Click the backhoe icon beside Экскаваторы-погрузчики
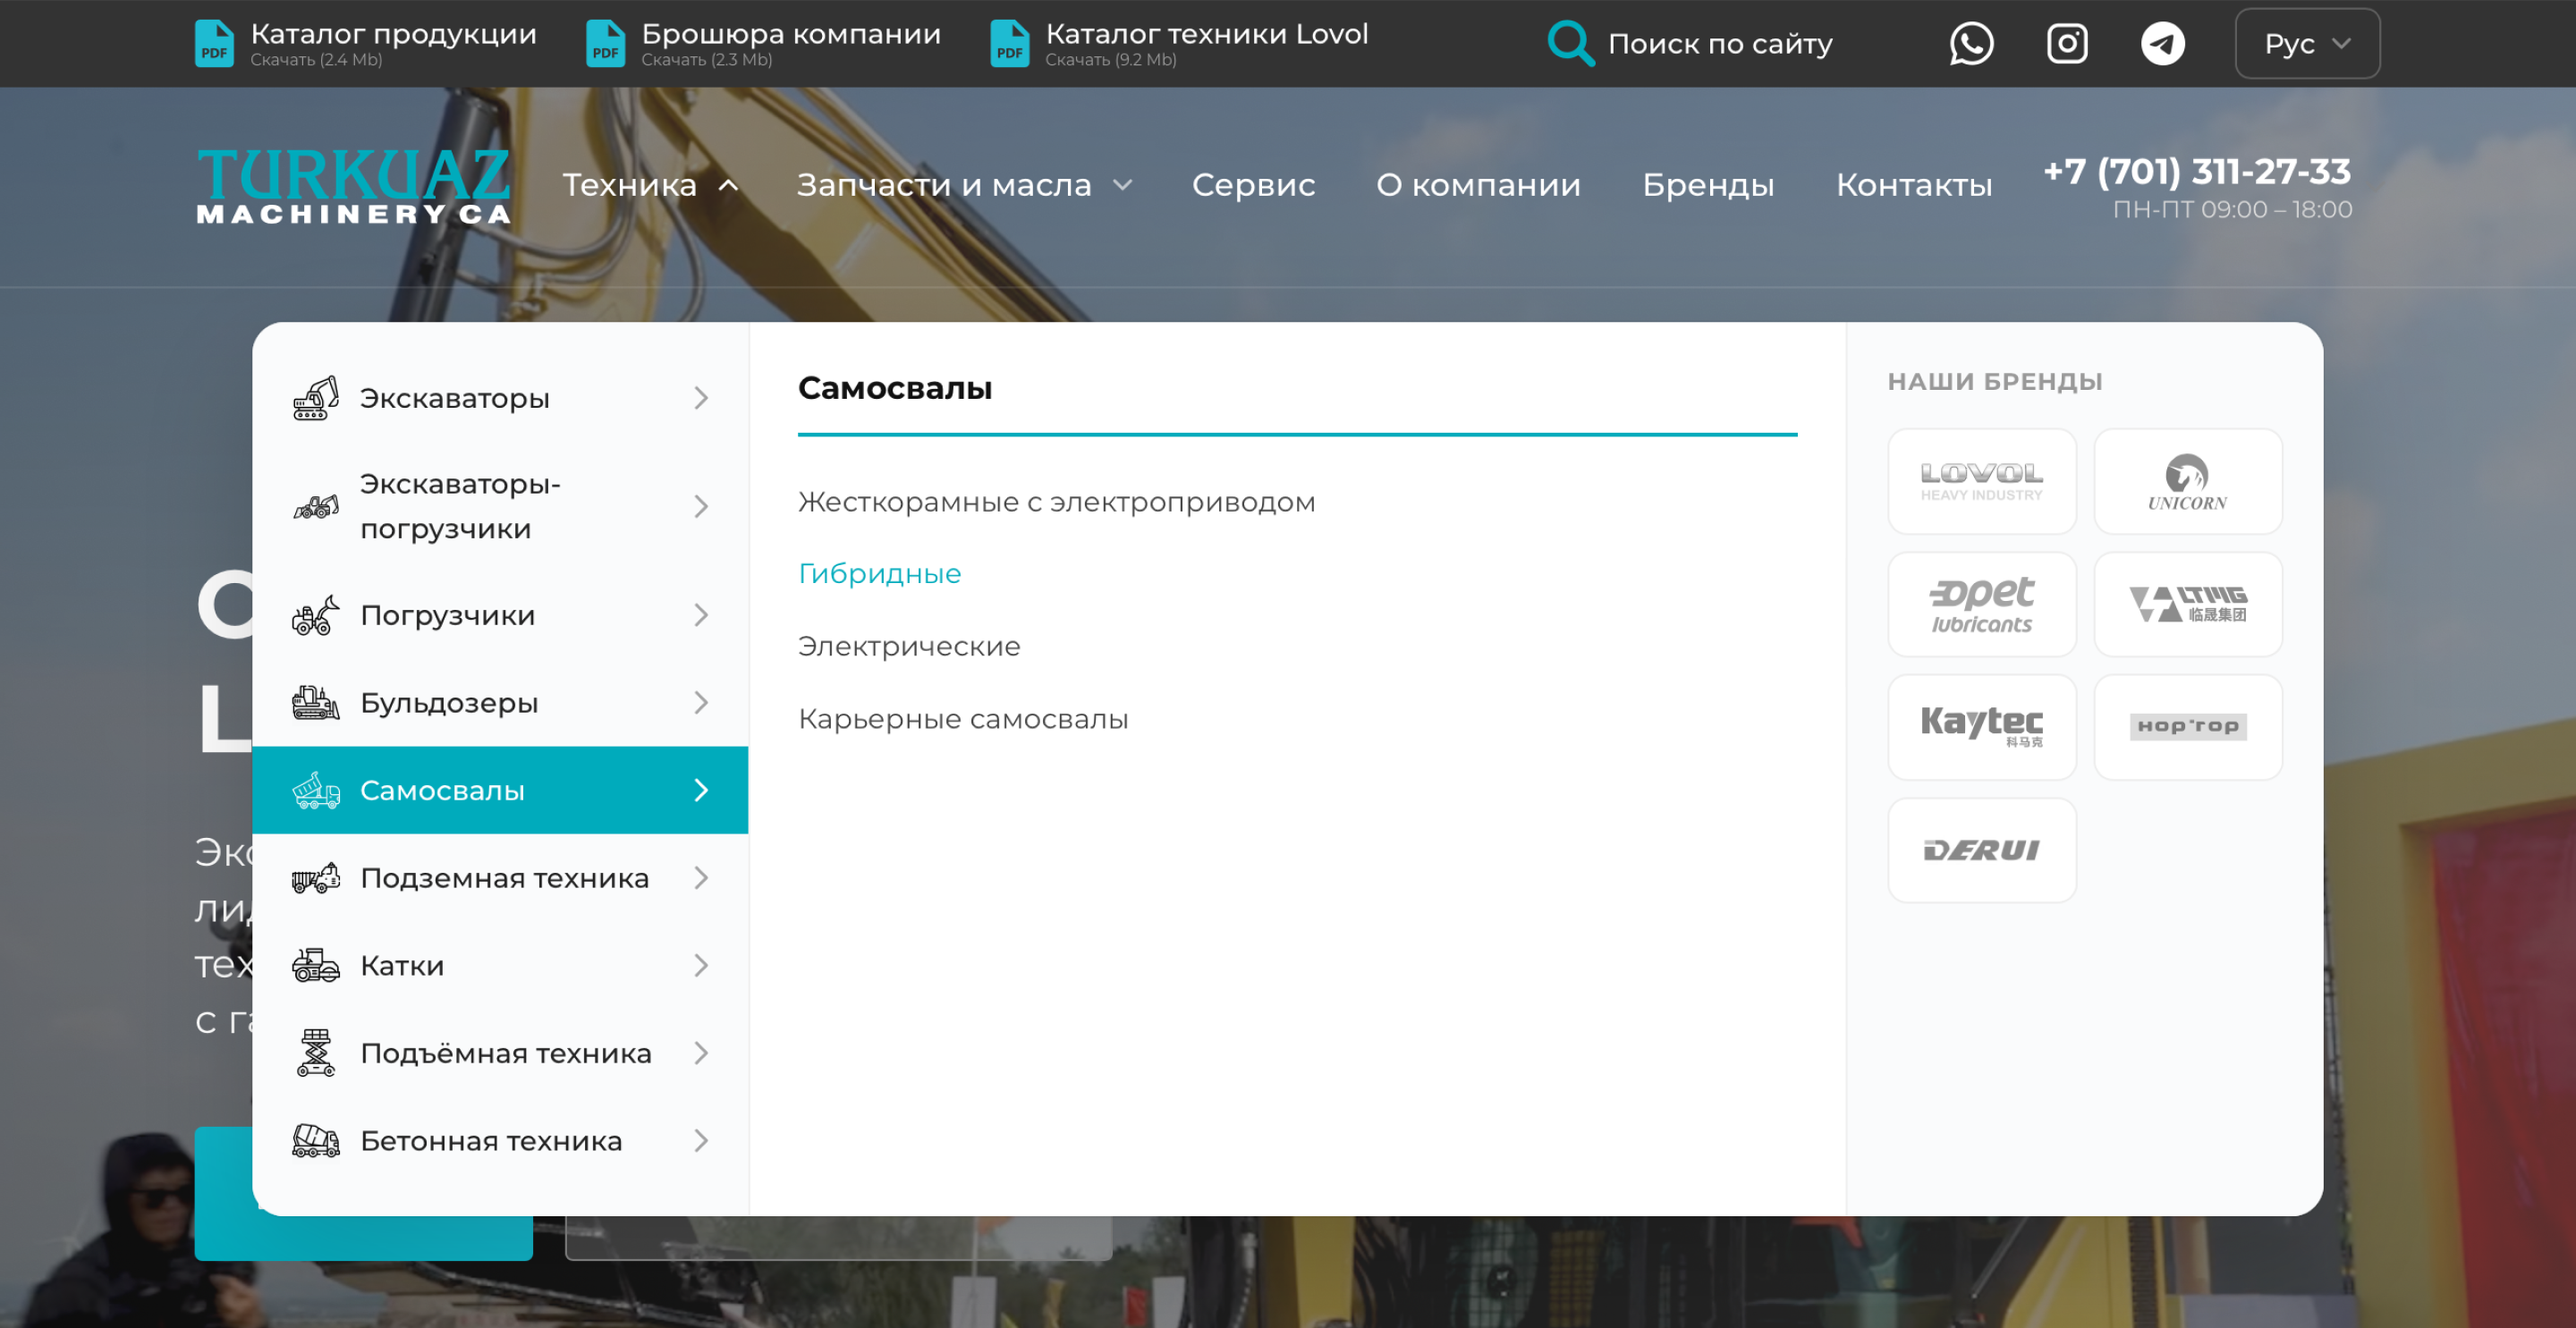This screenshot has height=1328, width=2576. [316, 506]
